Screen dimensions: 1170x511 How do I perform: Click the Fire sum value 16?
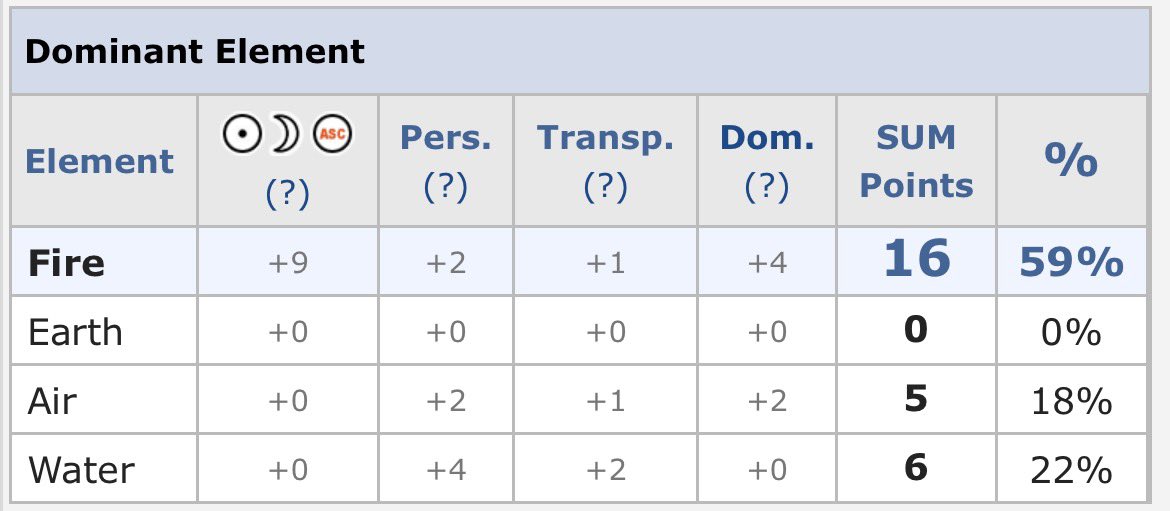coord(917,260)
